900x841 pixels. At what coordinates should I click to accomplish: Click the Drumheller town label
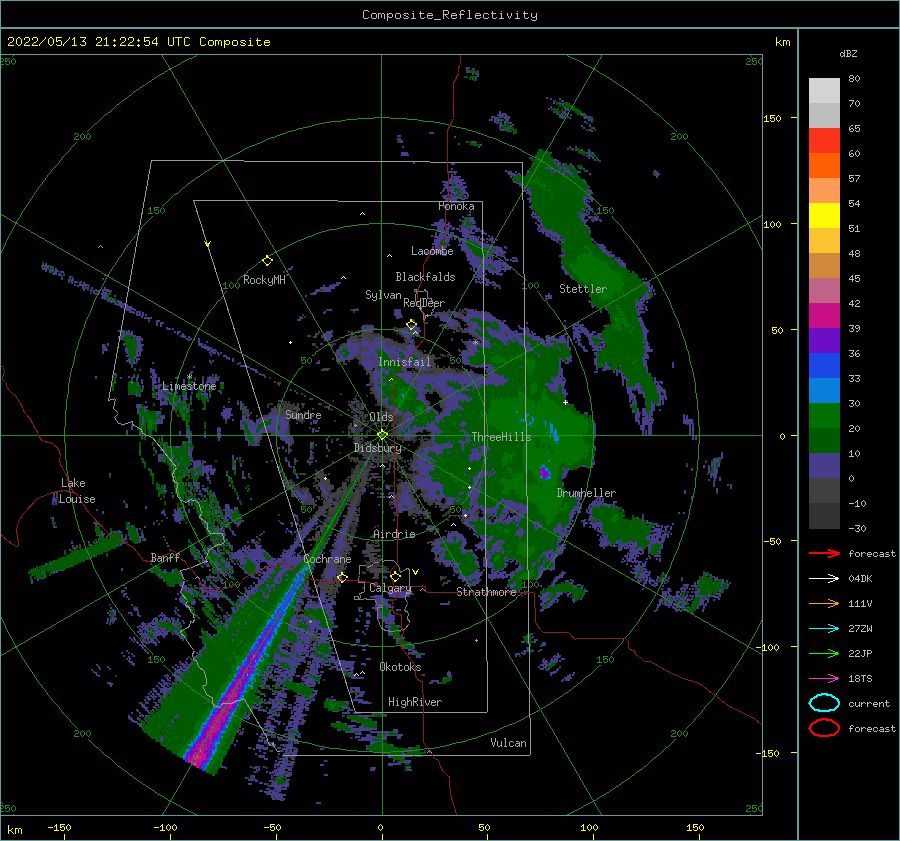pos(586,493)
